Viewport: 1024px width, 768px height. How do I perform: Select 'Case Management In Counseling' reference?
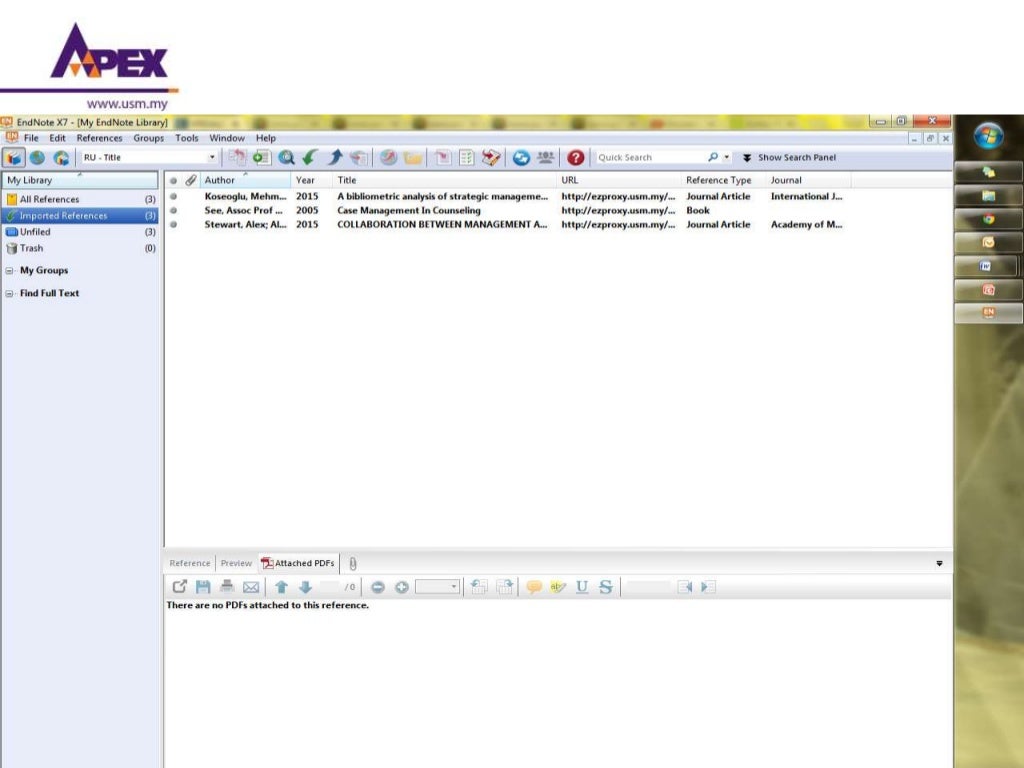click(409, 210)
